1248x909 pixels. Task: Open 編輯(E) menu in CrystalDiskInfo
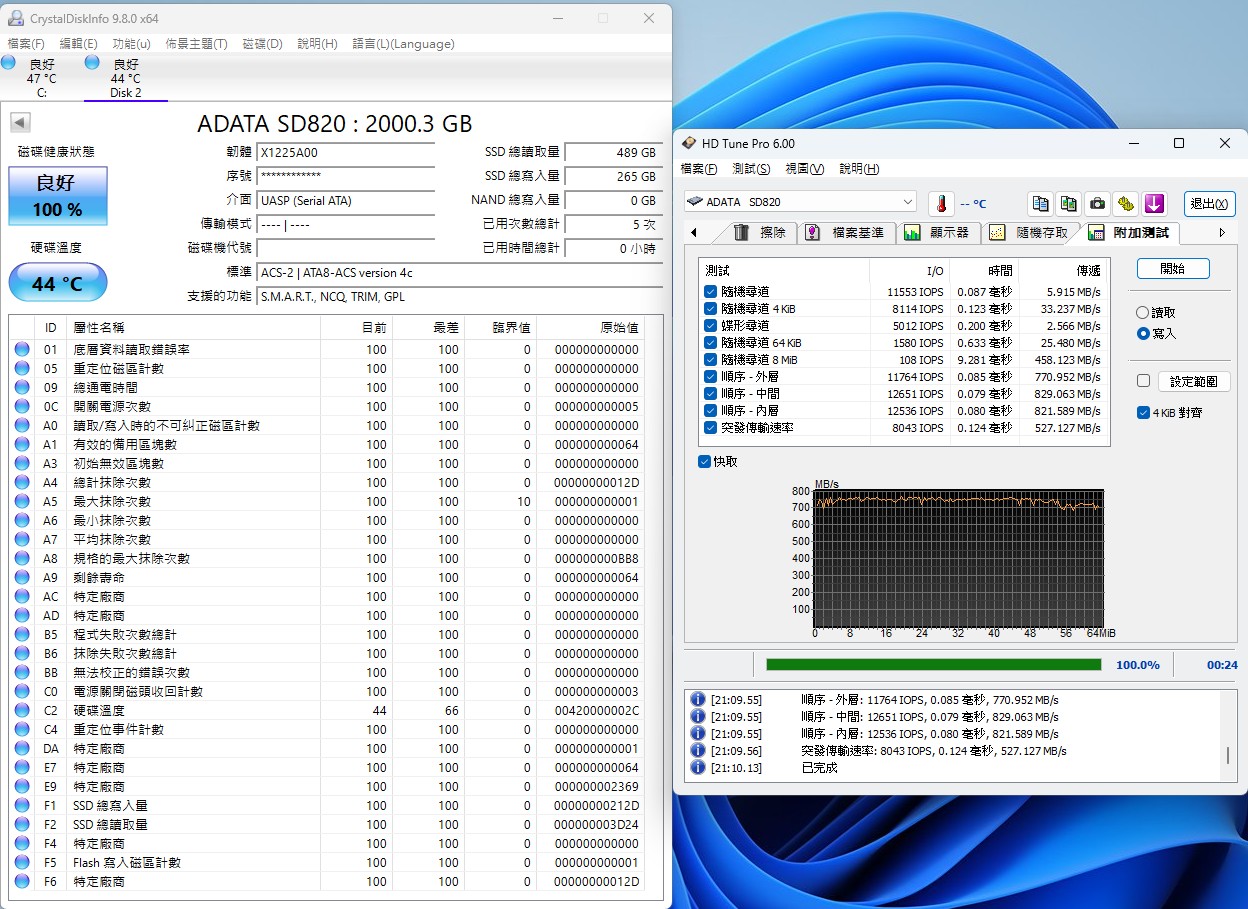coord(79,44)
